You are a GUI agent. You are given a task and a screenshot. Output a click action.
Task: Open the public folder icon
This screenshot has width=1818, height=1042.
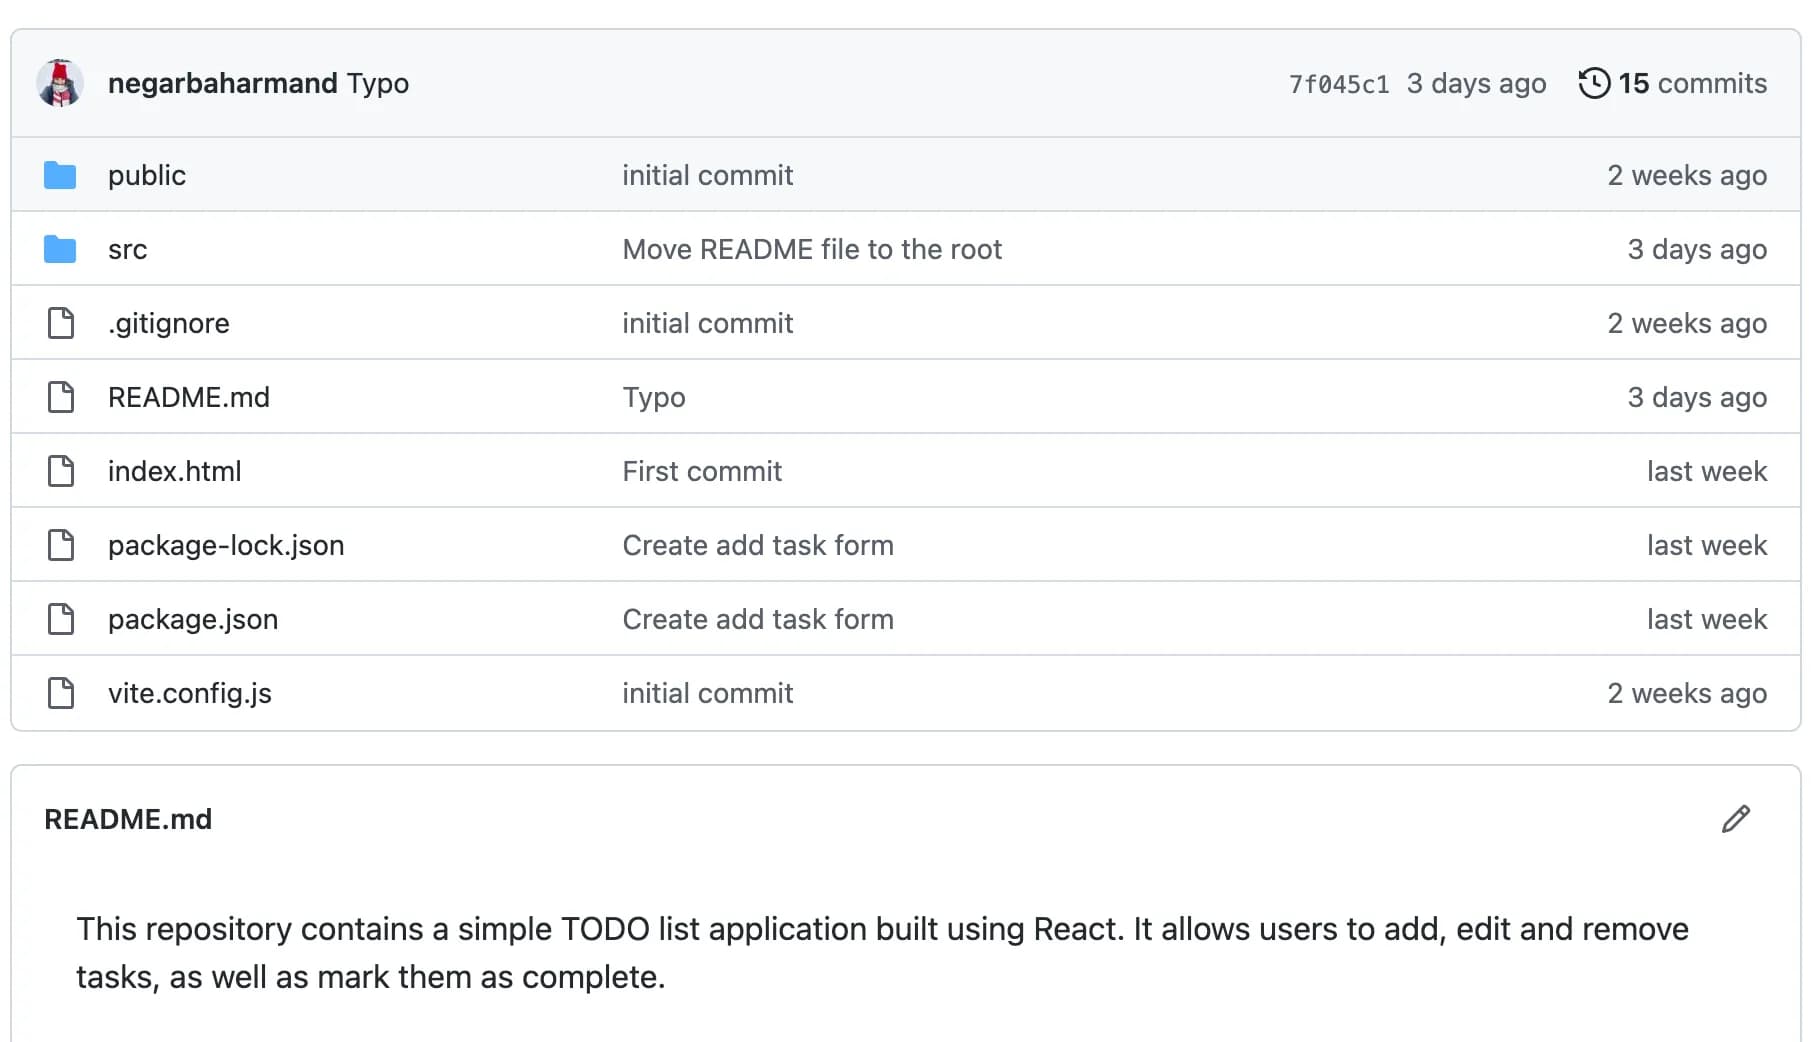pyautogui.click(x=60, y=174)
